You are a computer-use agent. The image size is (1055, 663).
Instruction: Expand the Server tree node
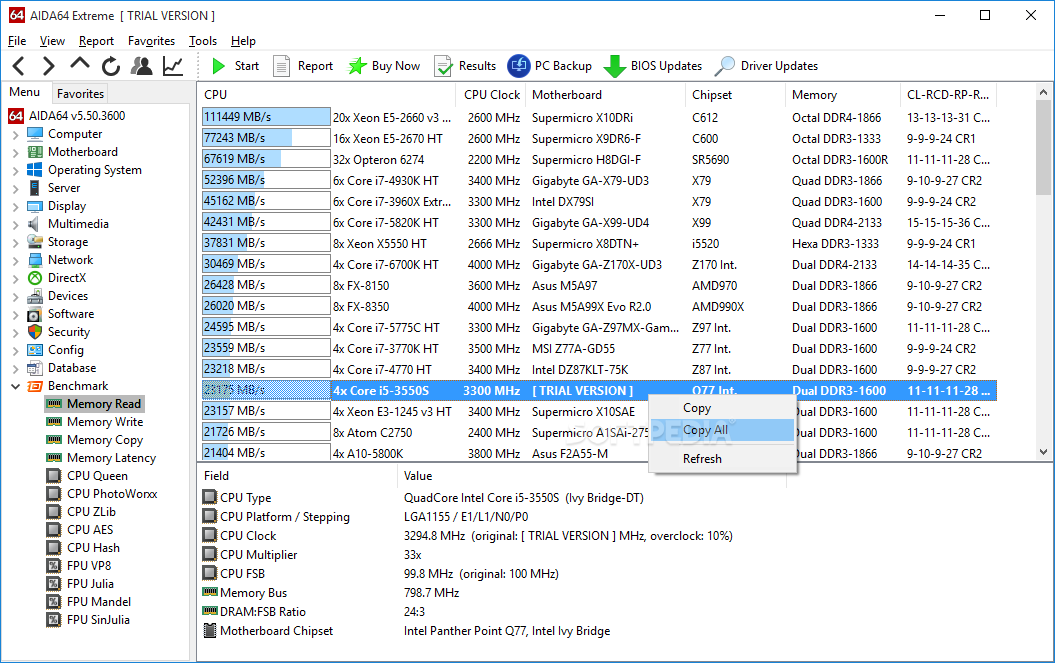[x=15, y=188]
